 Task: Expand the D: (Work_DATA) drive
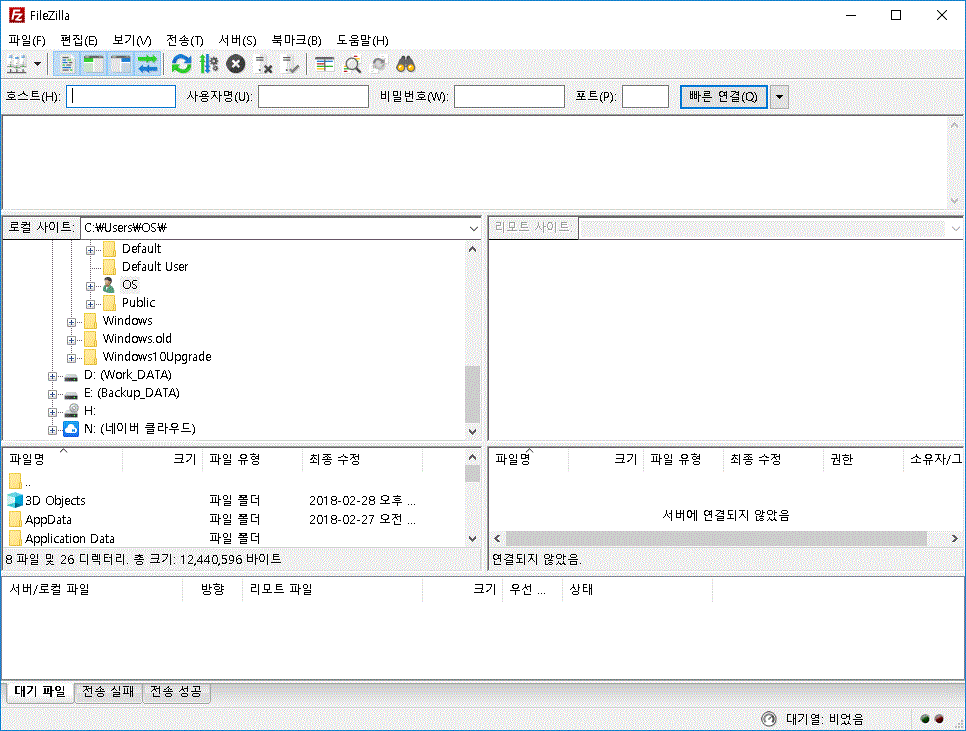pos(52,376)
